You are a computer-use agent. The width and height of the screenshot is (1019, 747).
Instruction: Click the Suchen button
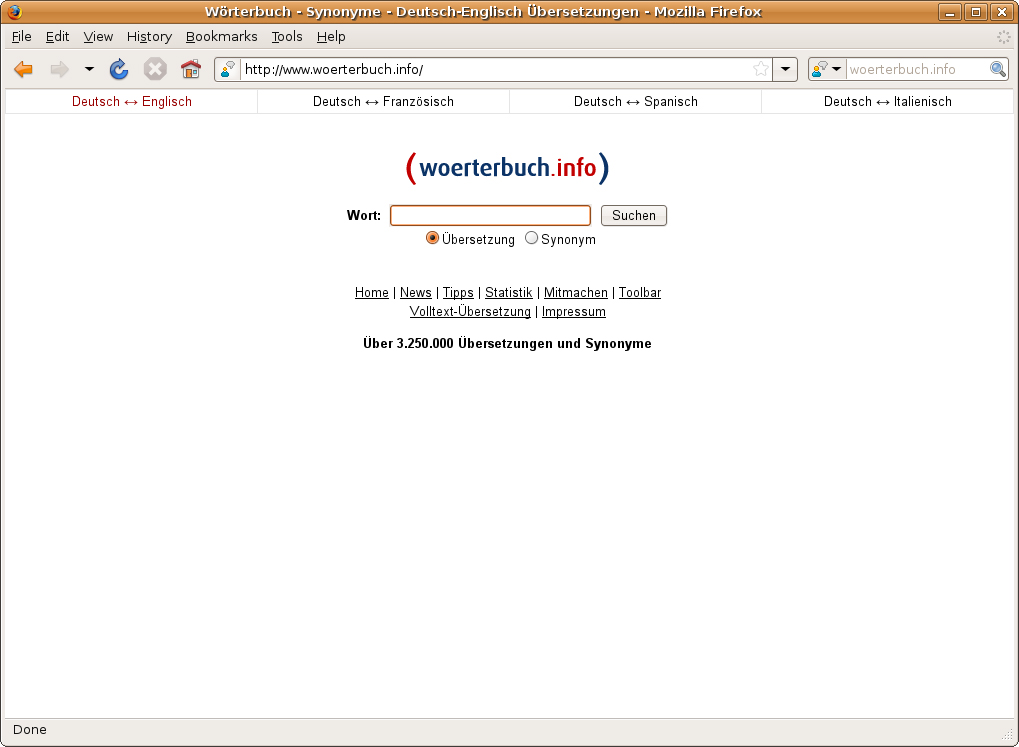coord(634,215)
